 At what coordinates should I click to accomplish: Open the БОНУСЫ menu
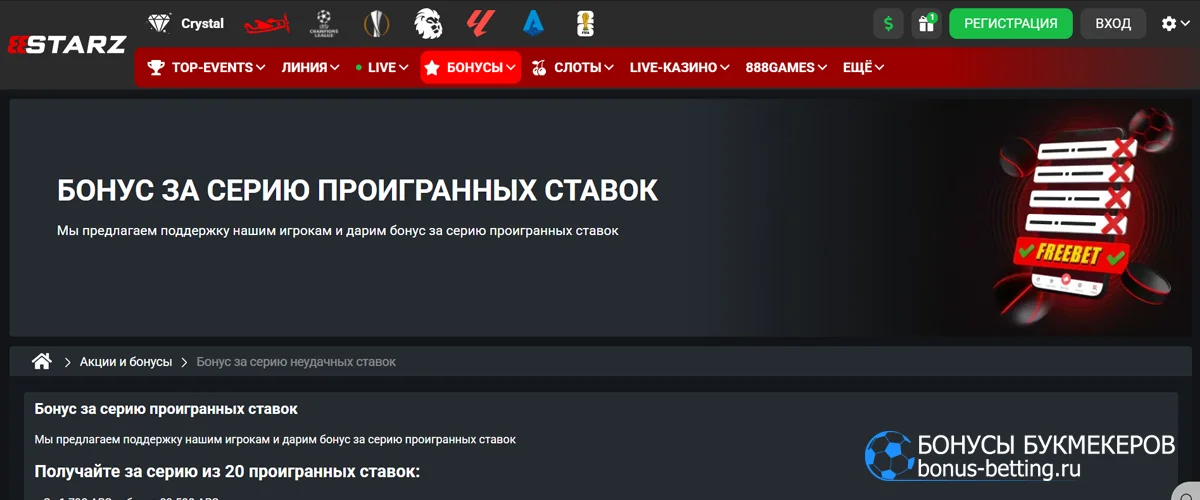(x=470, y=68)
